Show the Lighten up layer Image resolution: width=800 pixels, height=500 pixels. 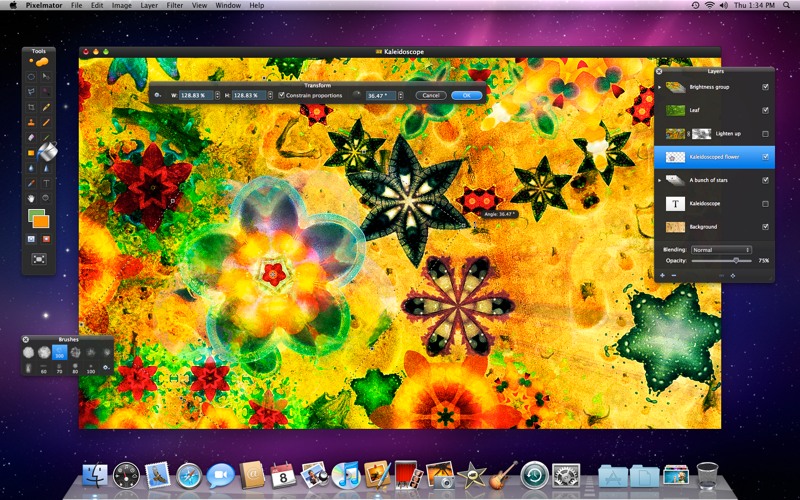click(x=765, y=133)
